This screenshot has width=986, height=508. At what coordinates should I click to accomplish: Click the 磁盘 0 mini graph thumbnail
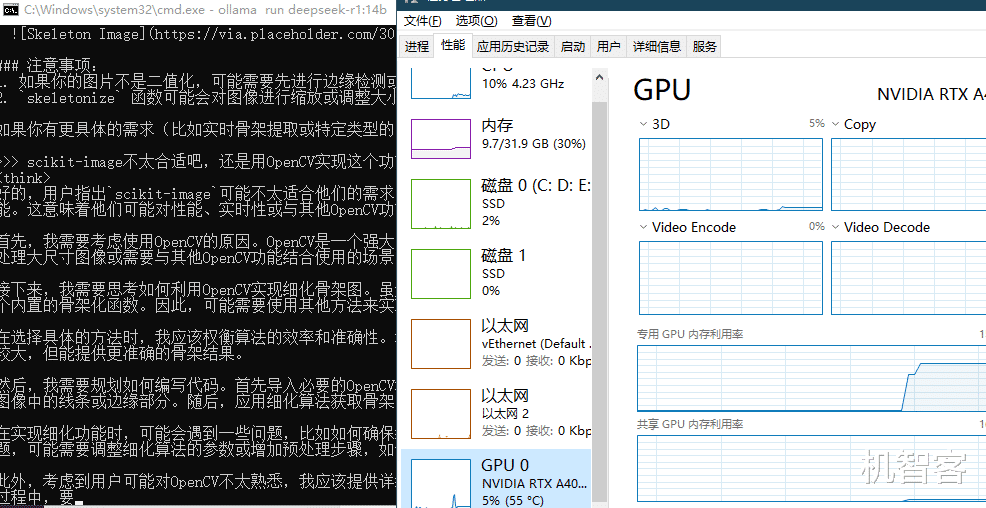pos(441,204)
